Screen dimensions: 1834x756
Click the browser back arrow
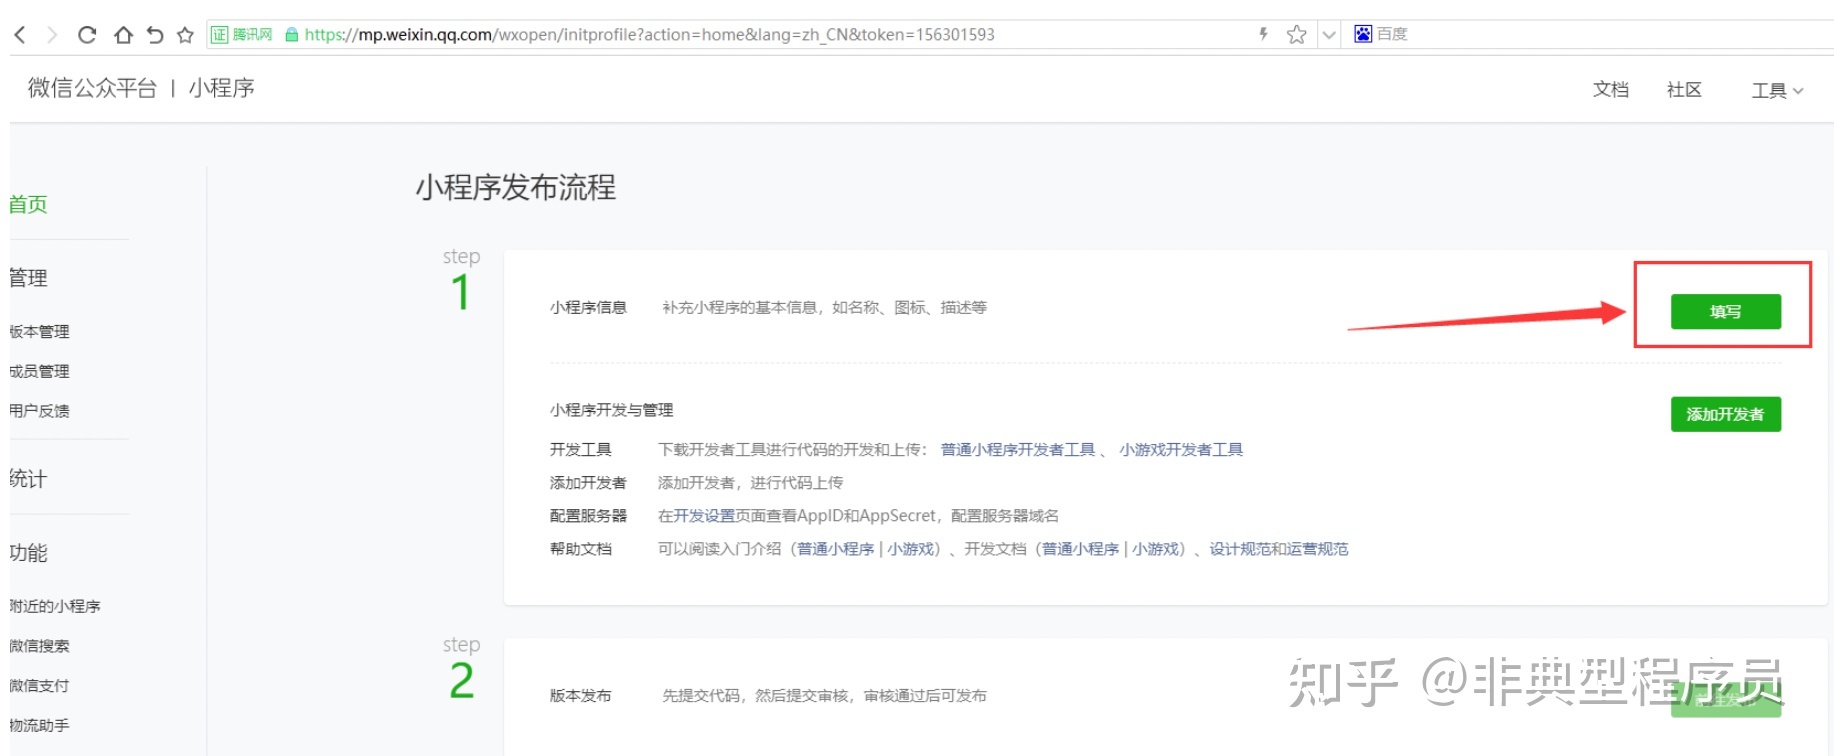point(20,35)
